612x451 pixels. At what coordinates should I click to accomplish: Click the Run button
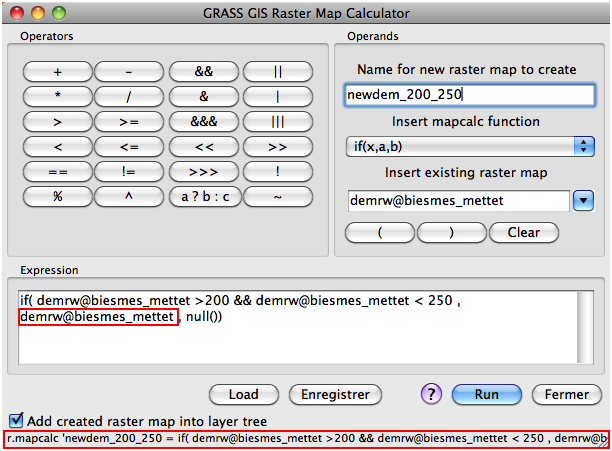pyautogui.click(x=486, y=394)
